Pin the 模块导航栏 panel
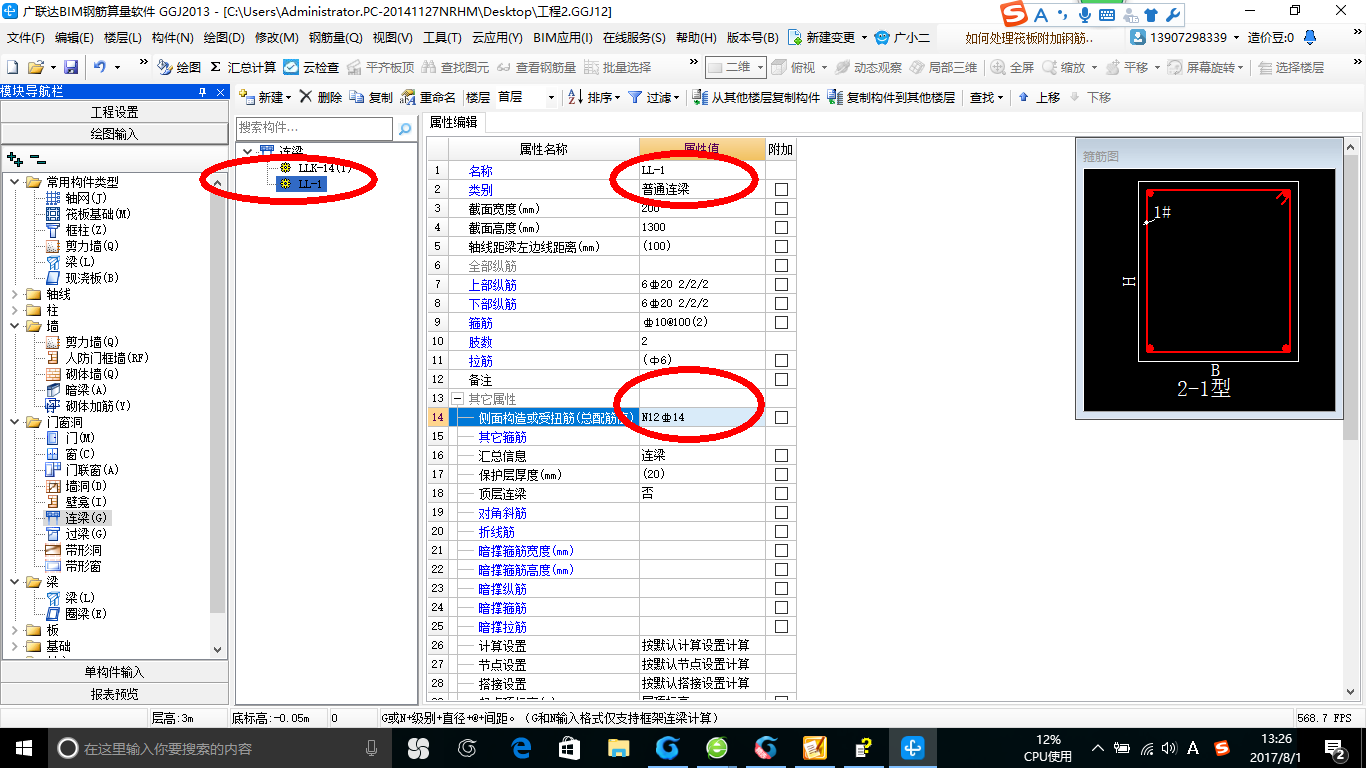Image resolution: width=1366 pixels, height=768 pixels. (x=203, y=91)
